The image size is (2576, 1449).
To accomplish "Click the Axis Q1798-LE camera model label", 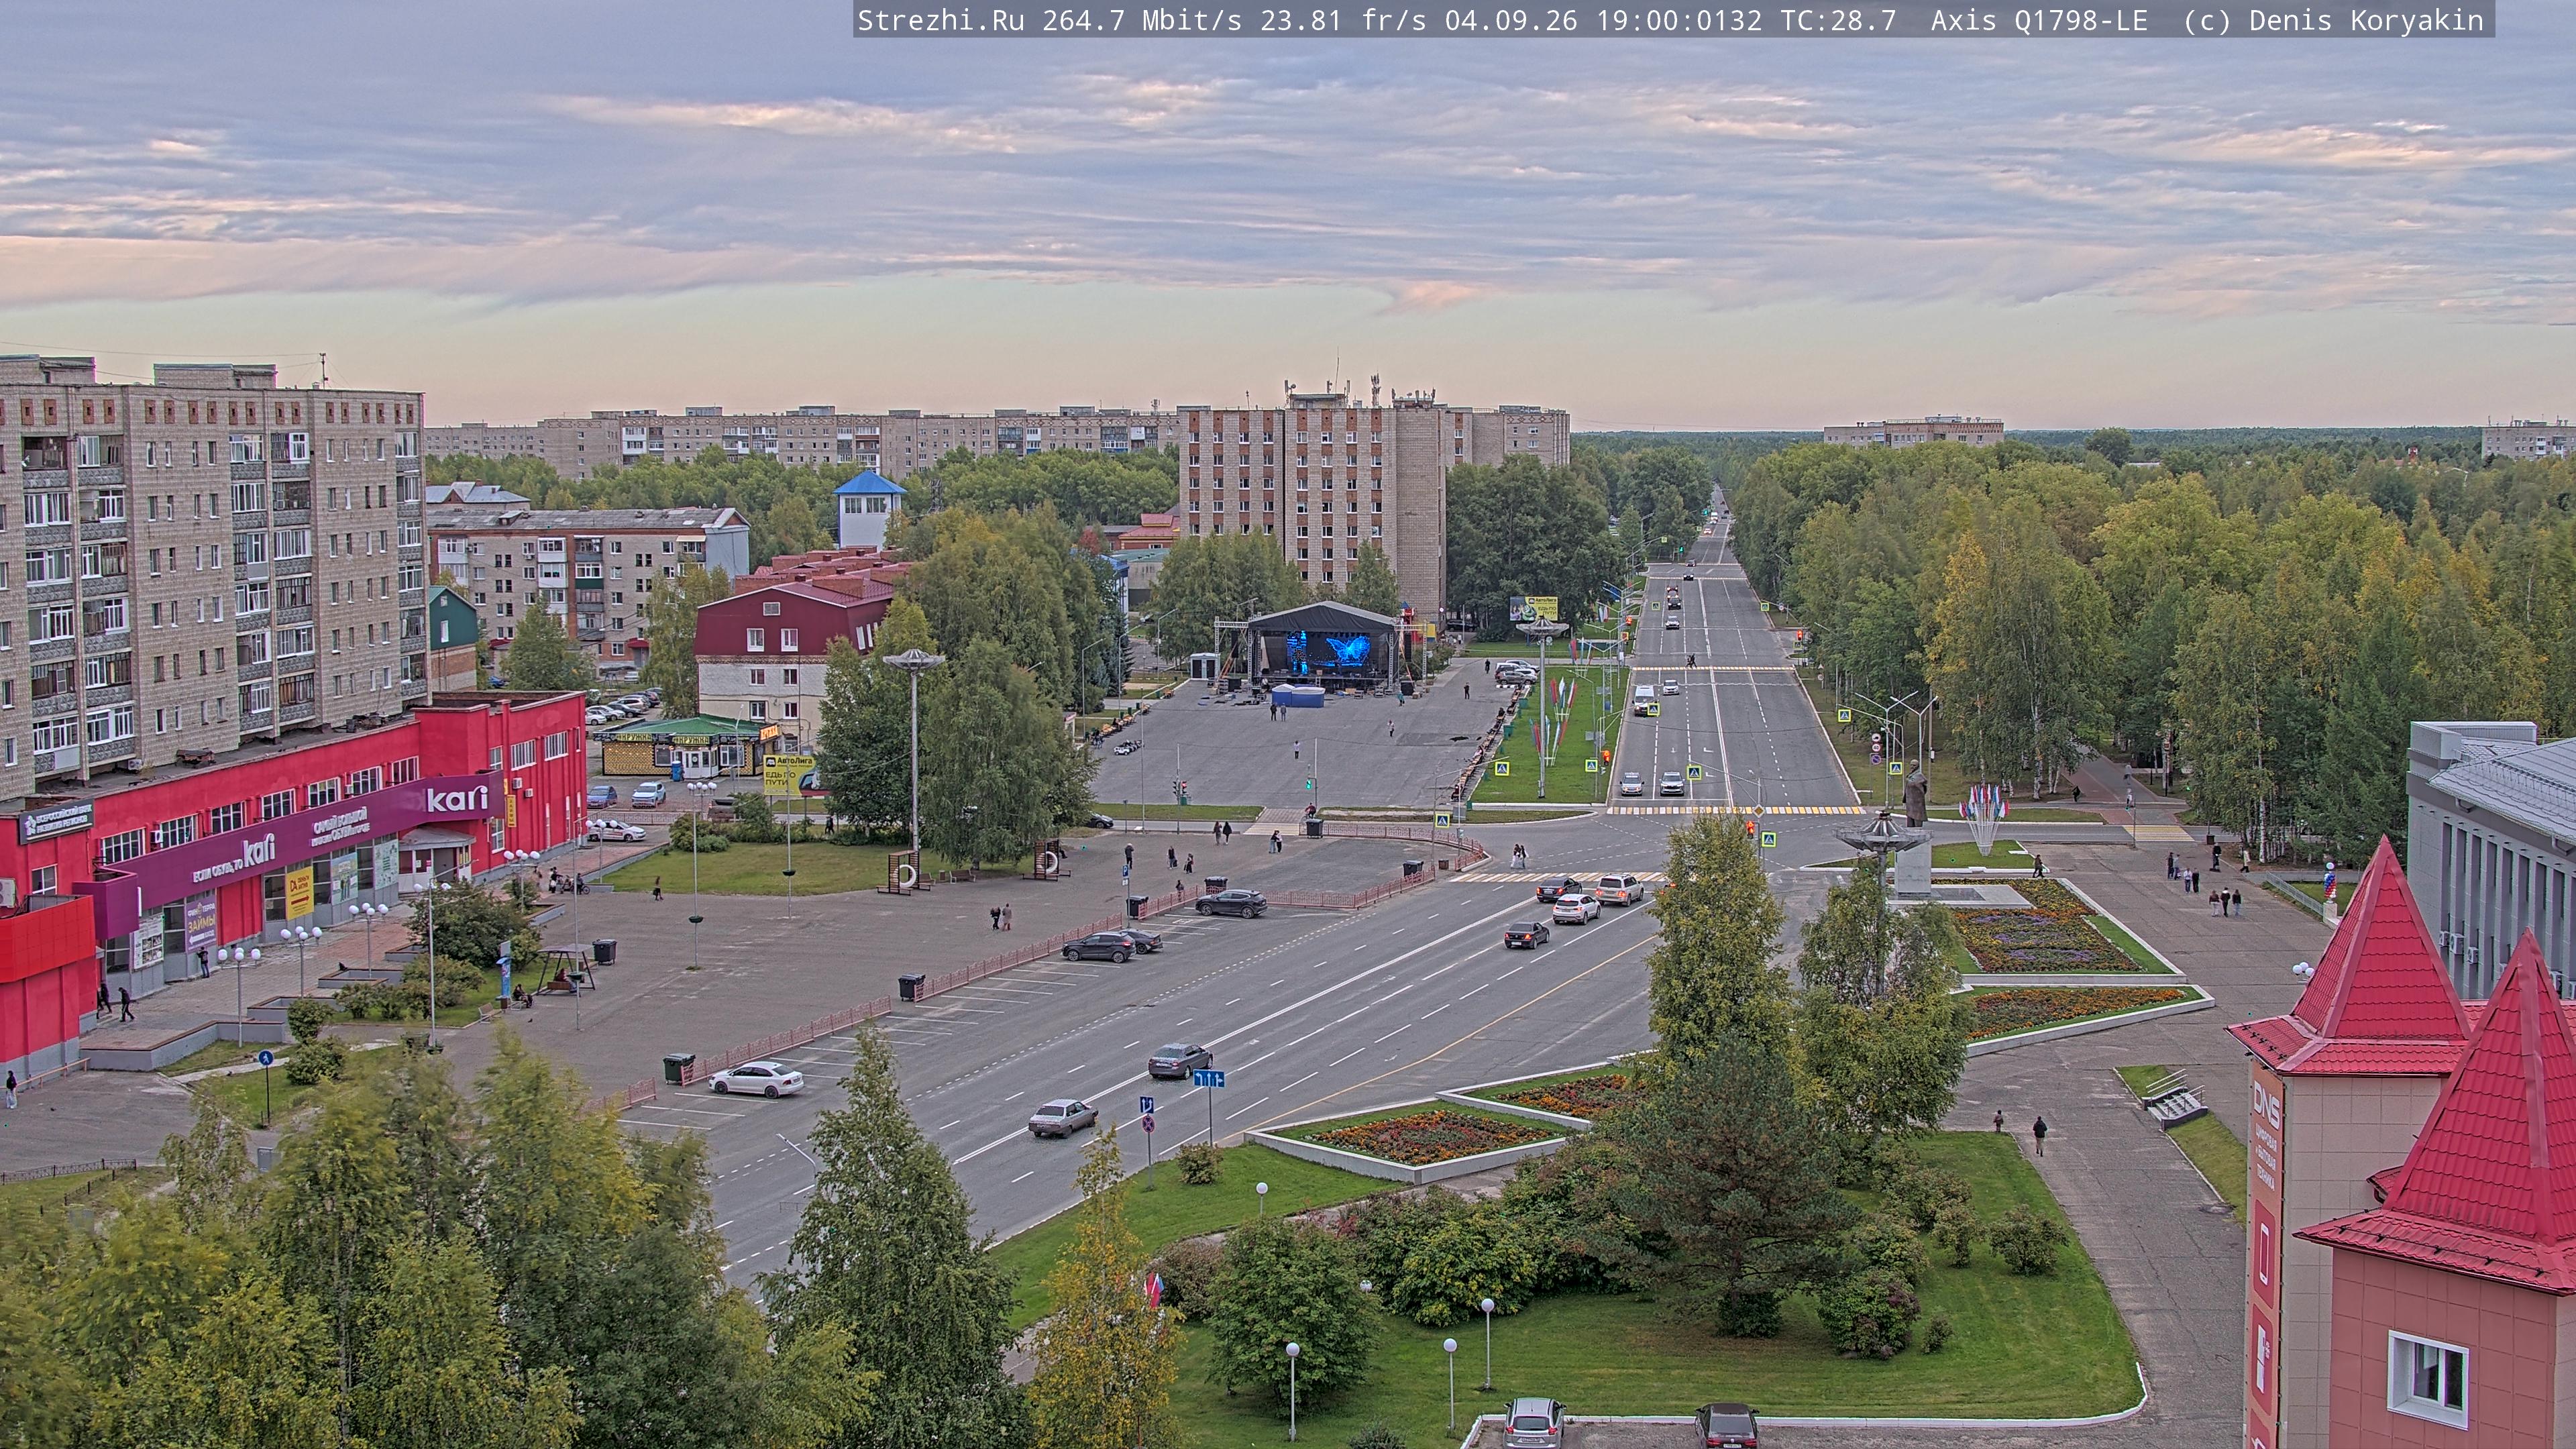I will (2039, 20).
